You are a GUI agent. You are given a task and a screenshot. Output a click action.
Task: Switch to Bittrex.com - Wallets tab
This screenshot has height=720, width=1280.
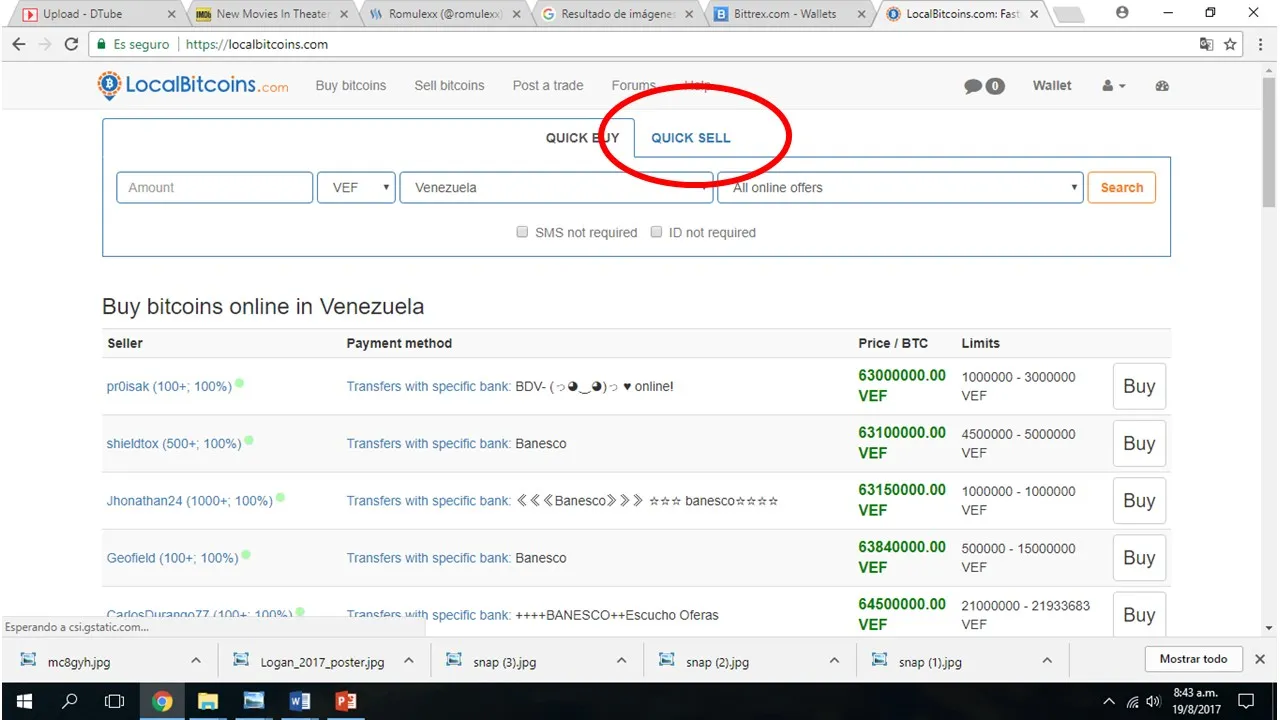tap(790, 14)
